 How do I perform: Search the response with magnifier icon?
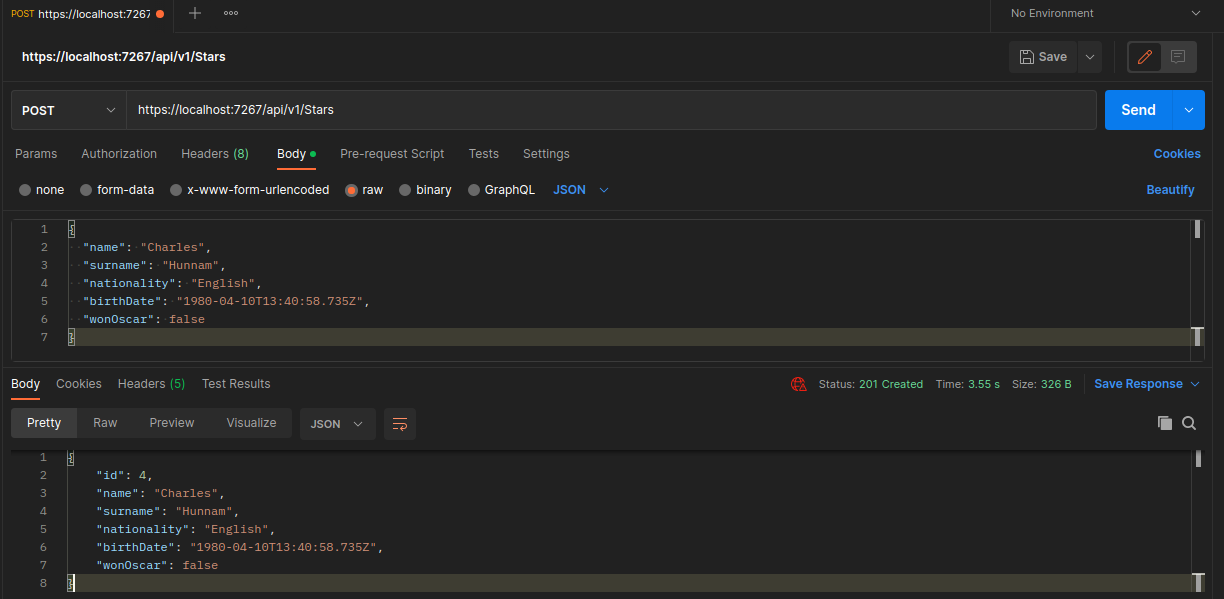(x=1189, y=423)
